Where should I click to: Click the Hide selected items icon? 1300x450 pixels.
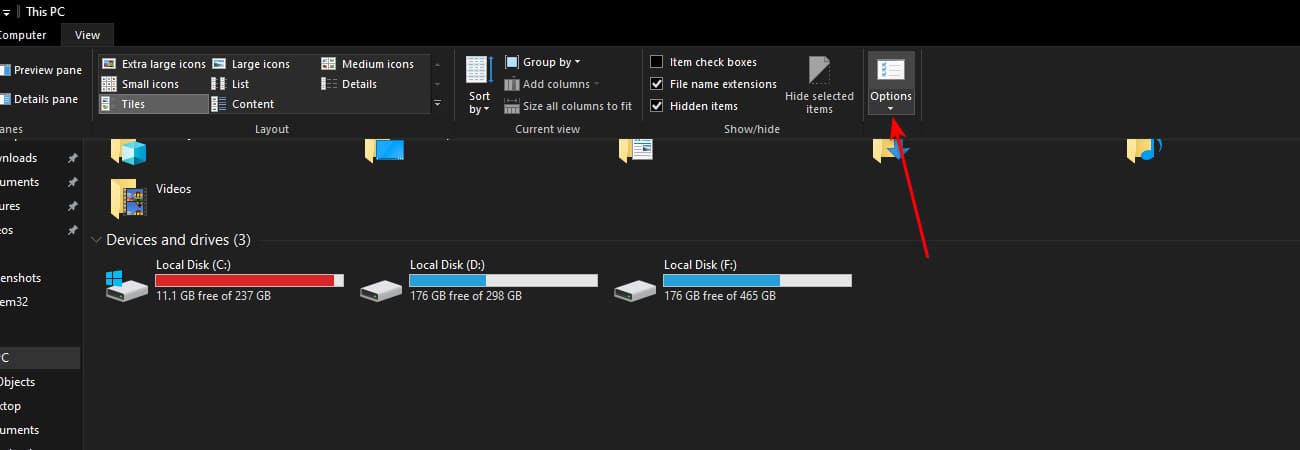[x=819, y=72]
